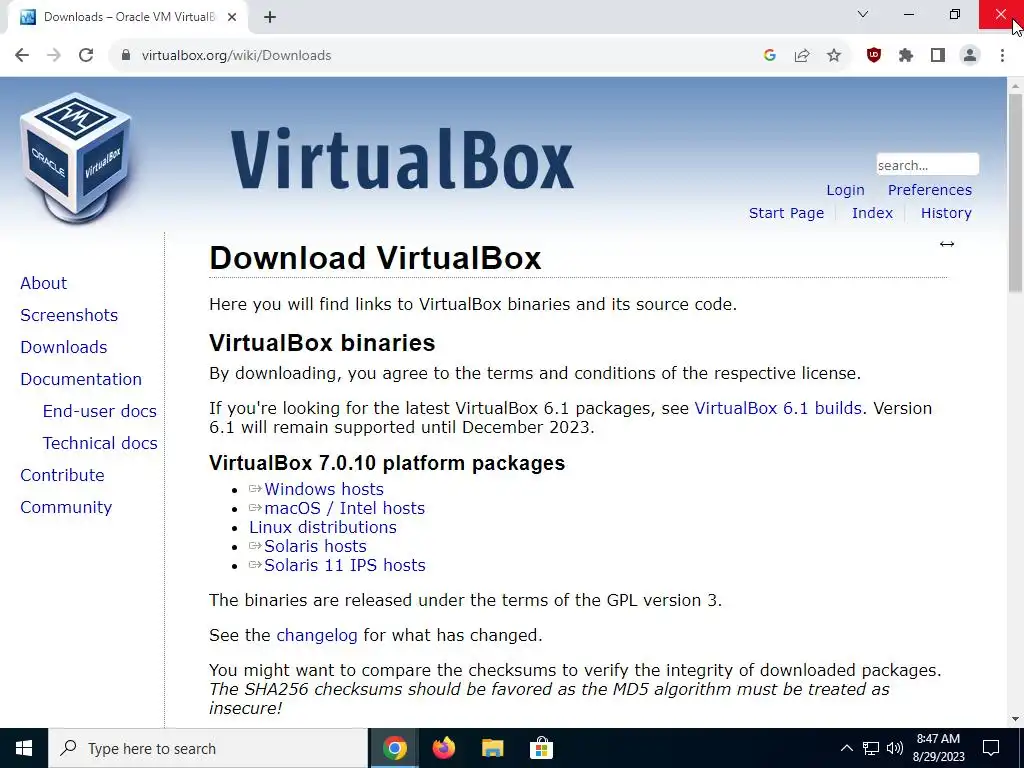Image resolution: width=1024 pixels, height=768 pixels.
Task: Open Chrome three-dot menu
Action: coord(1002,56)
